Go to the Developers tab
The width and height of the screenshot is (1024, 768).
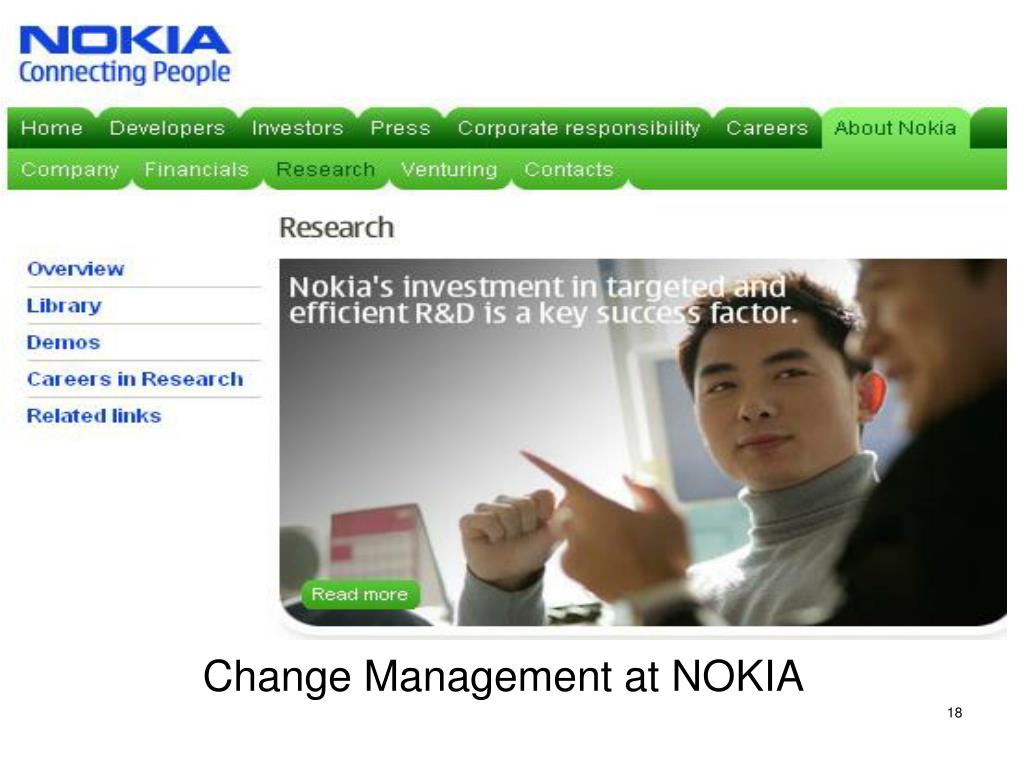pyautogui.click(x=167, y=128)
